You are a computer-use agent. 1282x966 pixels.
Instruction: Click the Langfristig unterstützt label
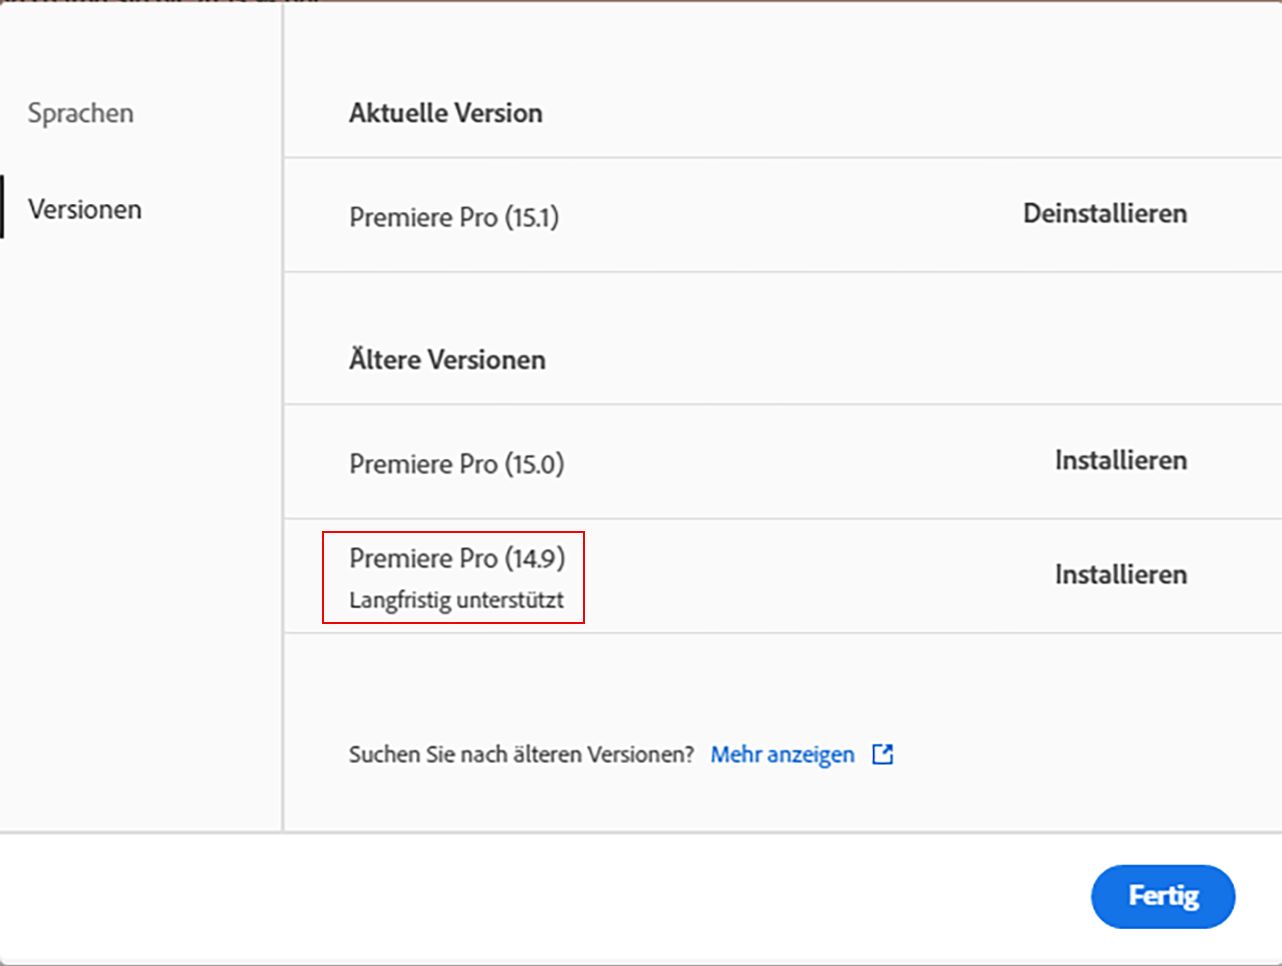click(x=456, y=600)
